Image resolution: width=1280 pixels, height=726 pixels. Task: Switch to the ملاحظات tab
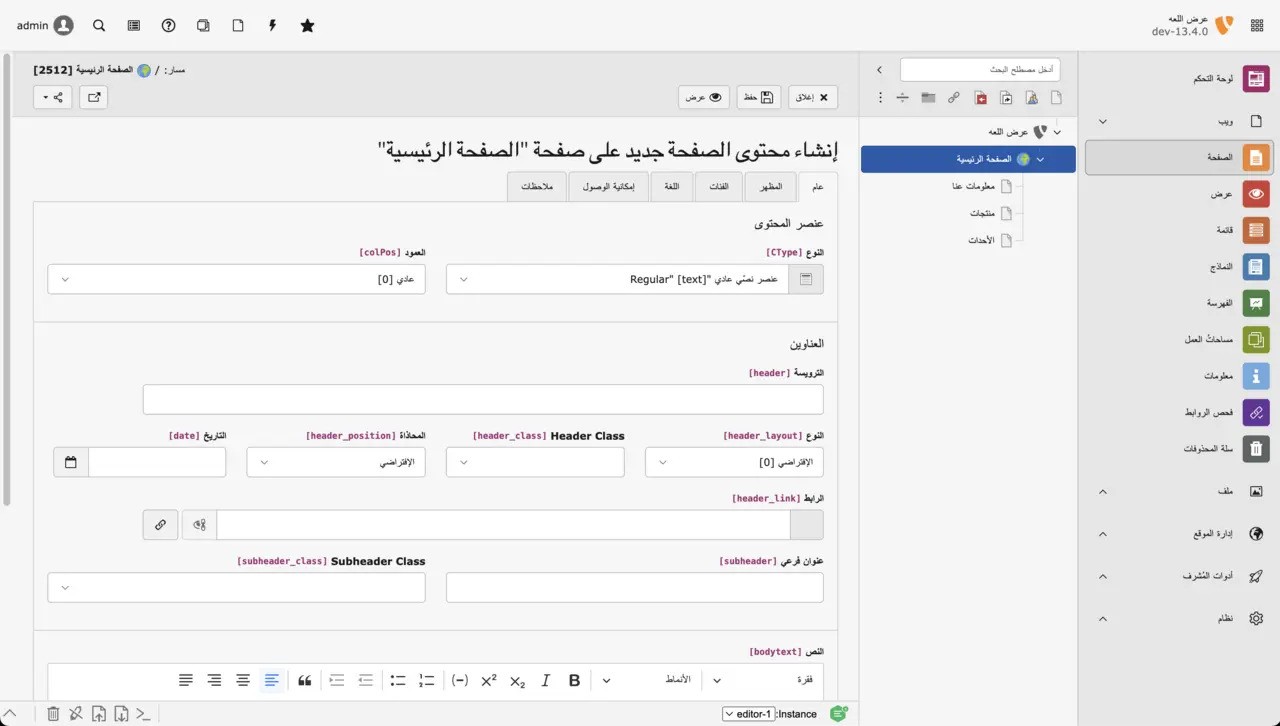coord(537,186)
